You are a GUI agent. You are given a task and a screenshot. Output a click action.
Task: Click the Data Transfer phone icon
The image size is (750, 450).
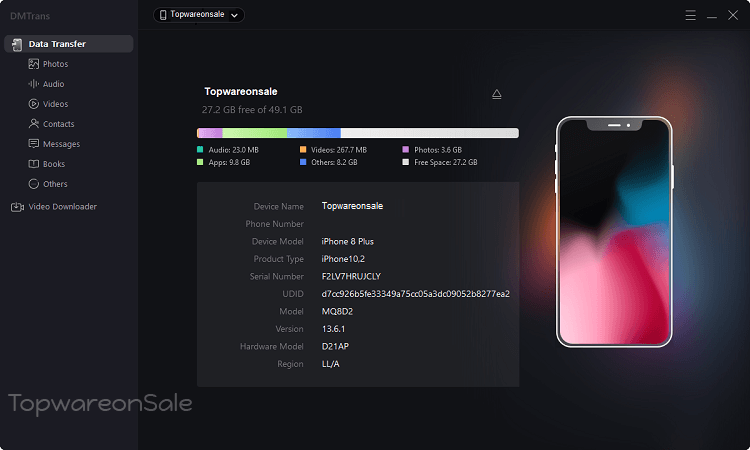17,44
